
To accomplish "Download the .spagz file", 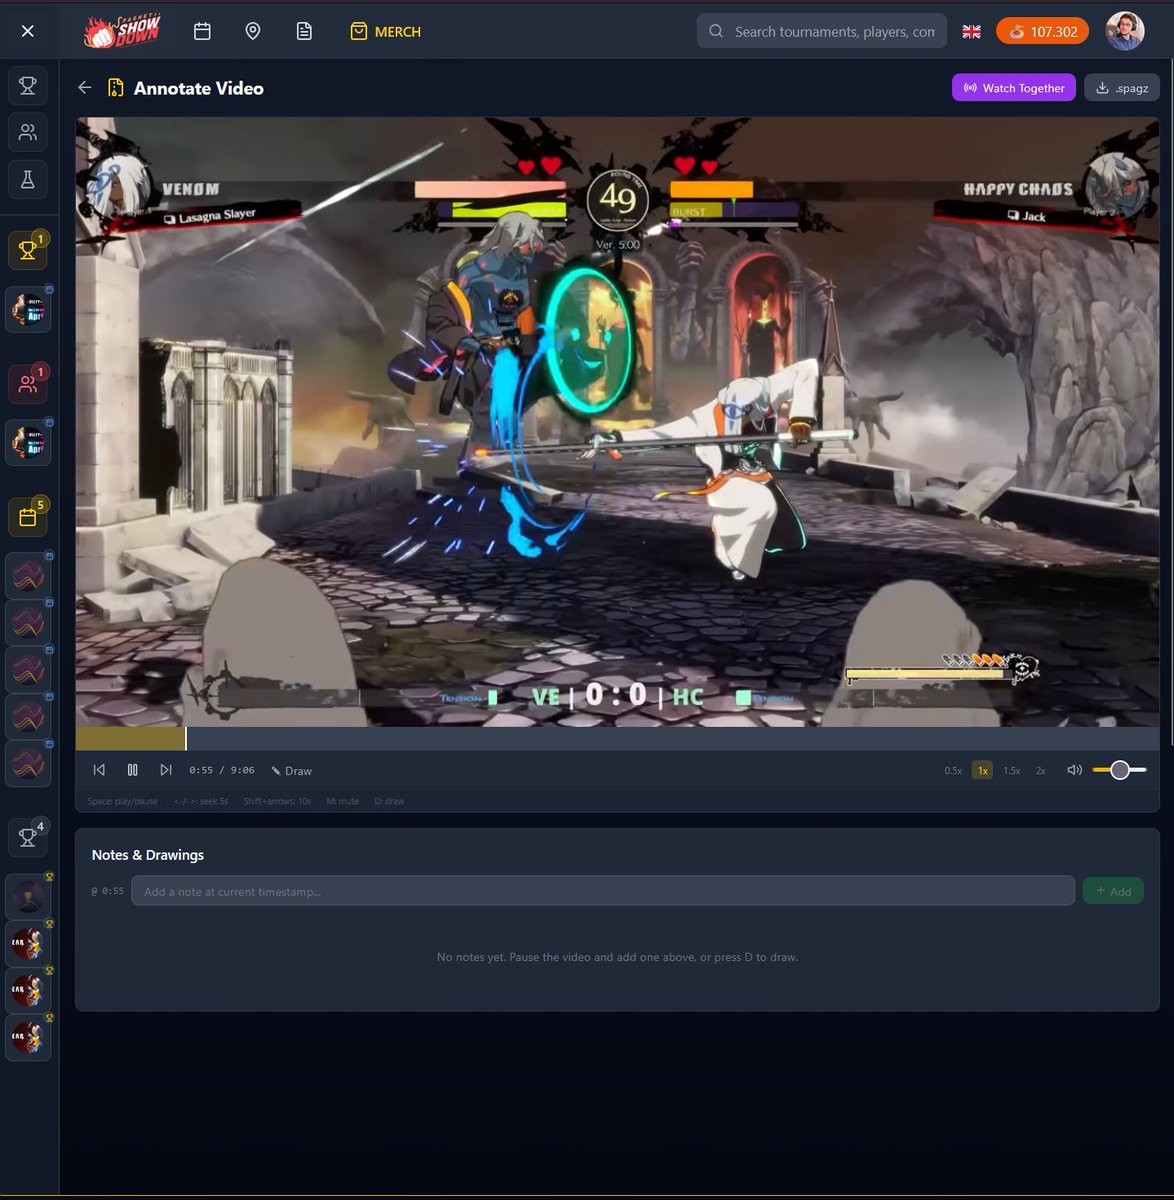I will 1121,88.
